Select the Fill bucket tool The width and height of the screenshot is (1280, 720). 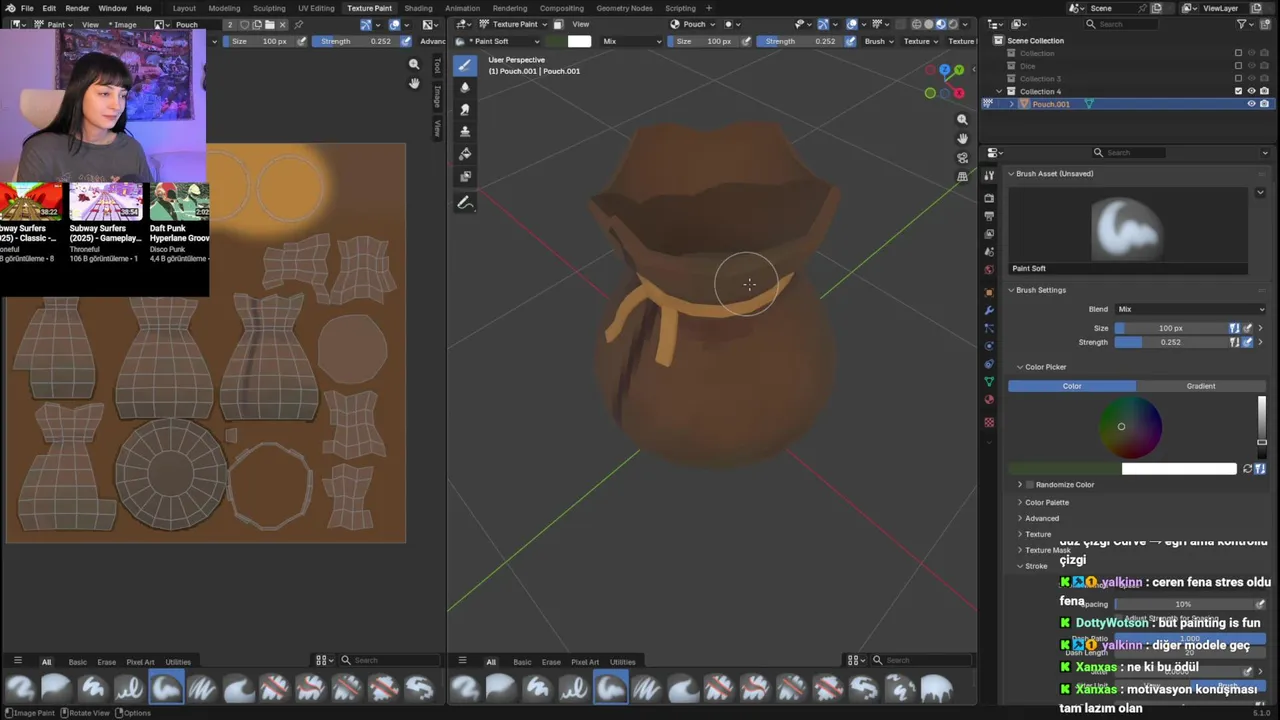[x=465, y=154]
